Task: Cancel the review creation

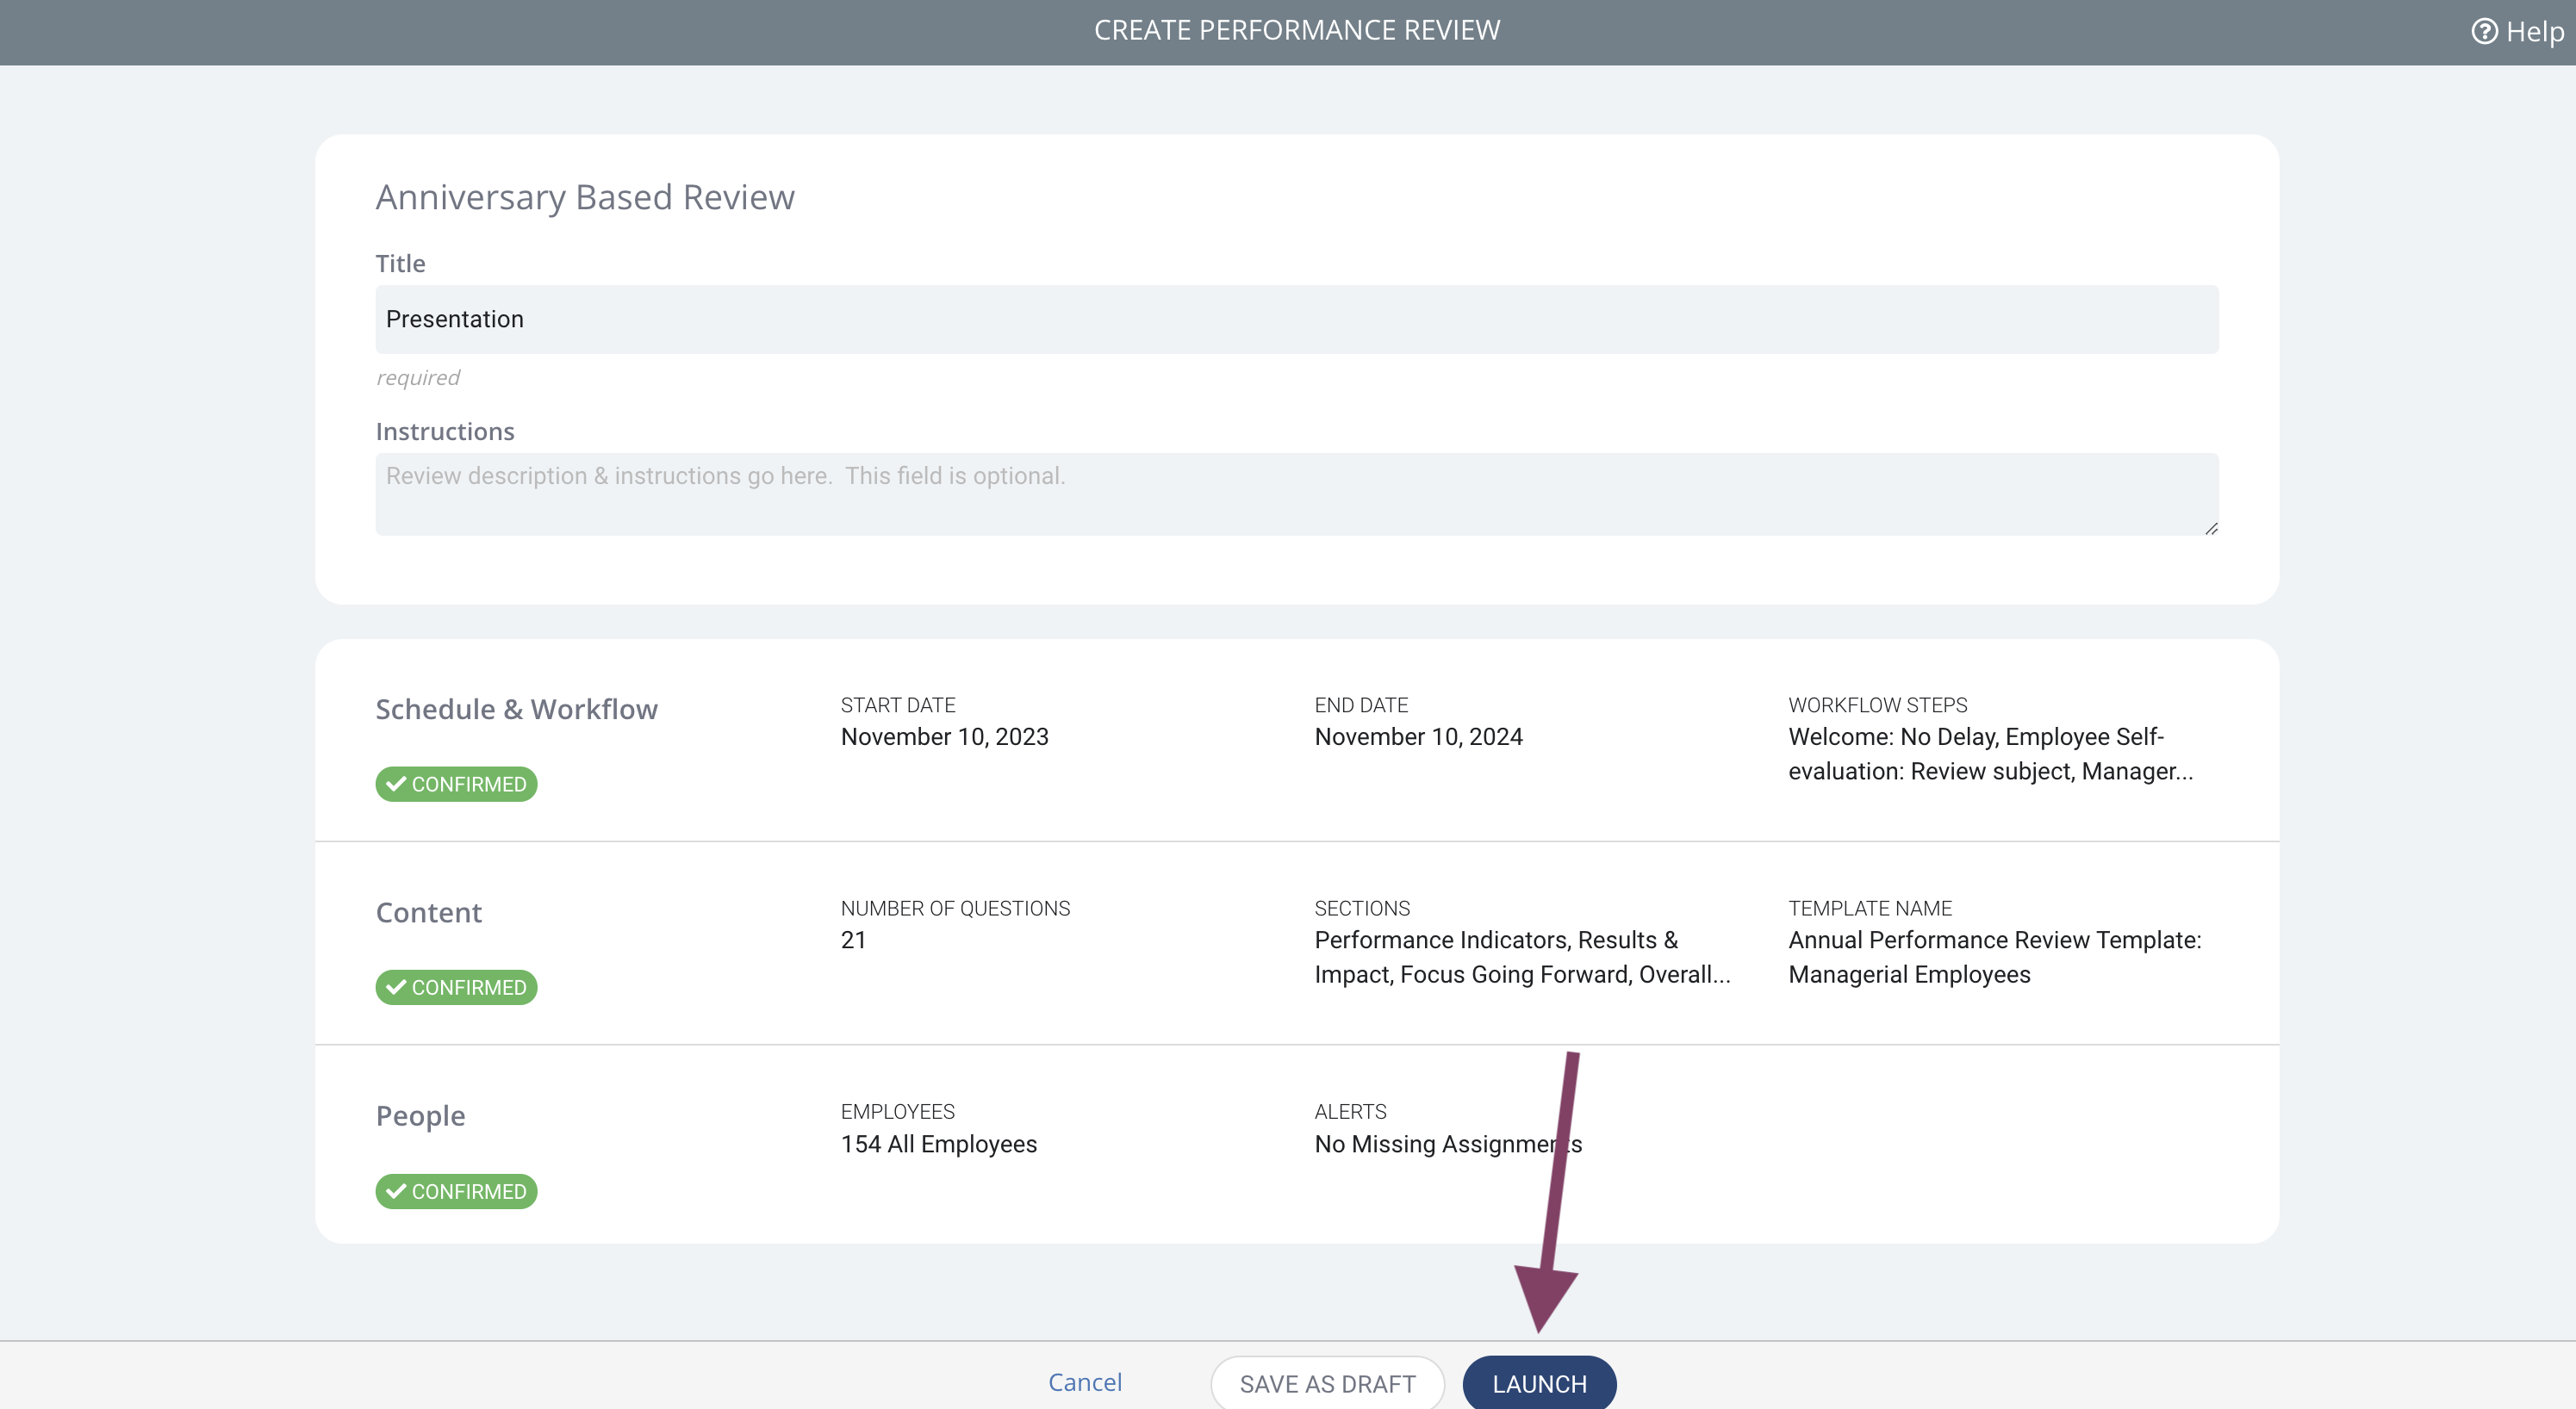Action: point(1085,1382)
